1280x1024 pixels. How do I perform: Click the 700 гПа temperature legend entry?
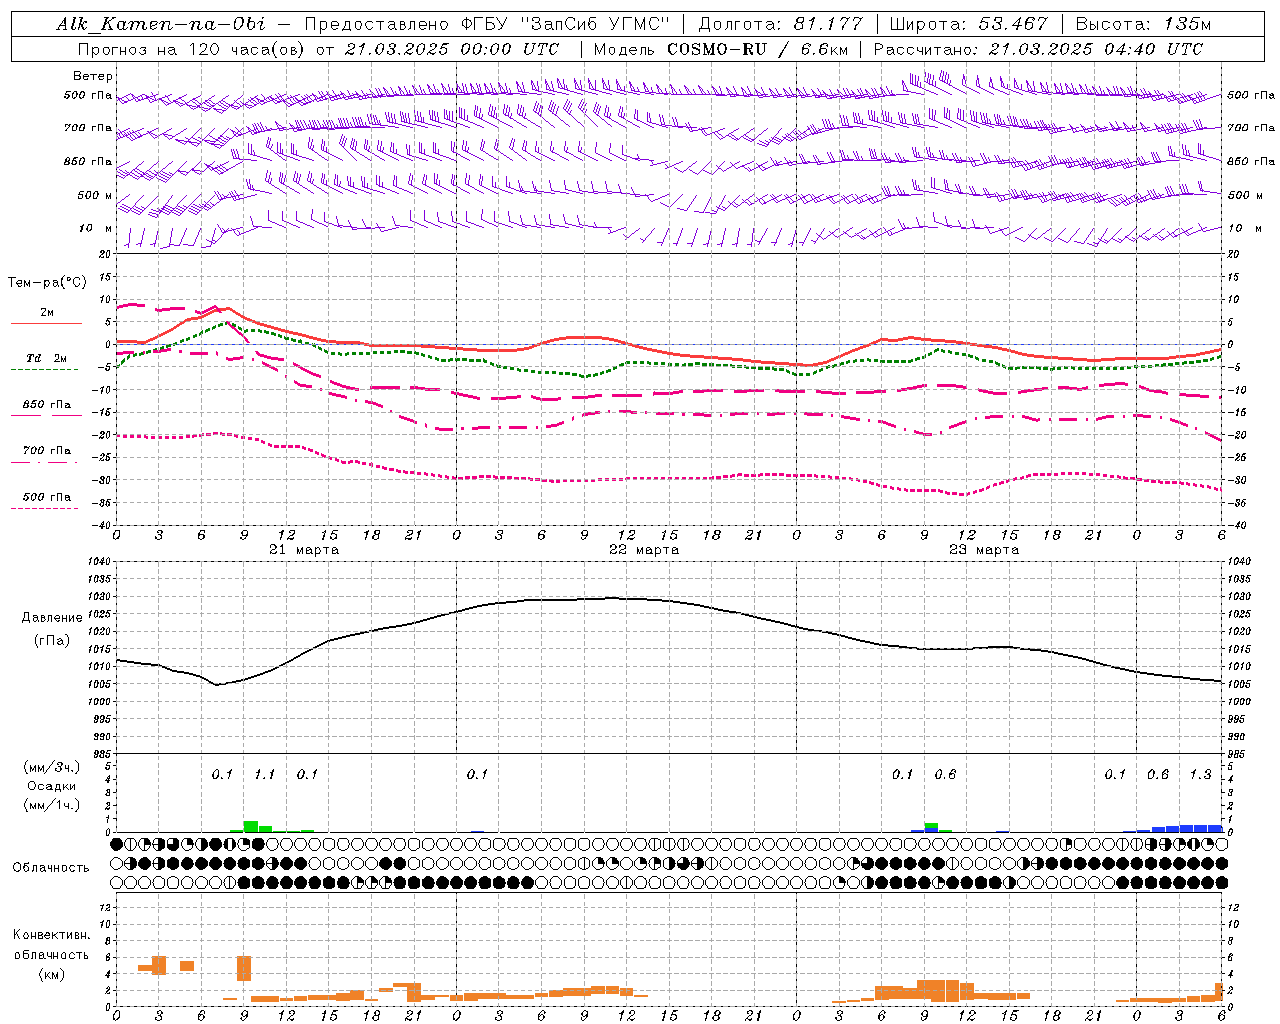[47, 451]
